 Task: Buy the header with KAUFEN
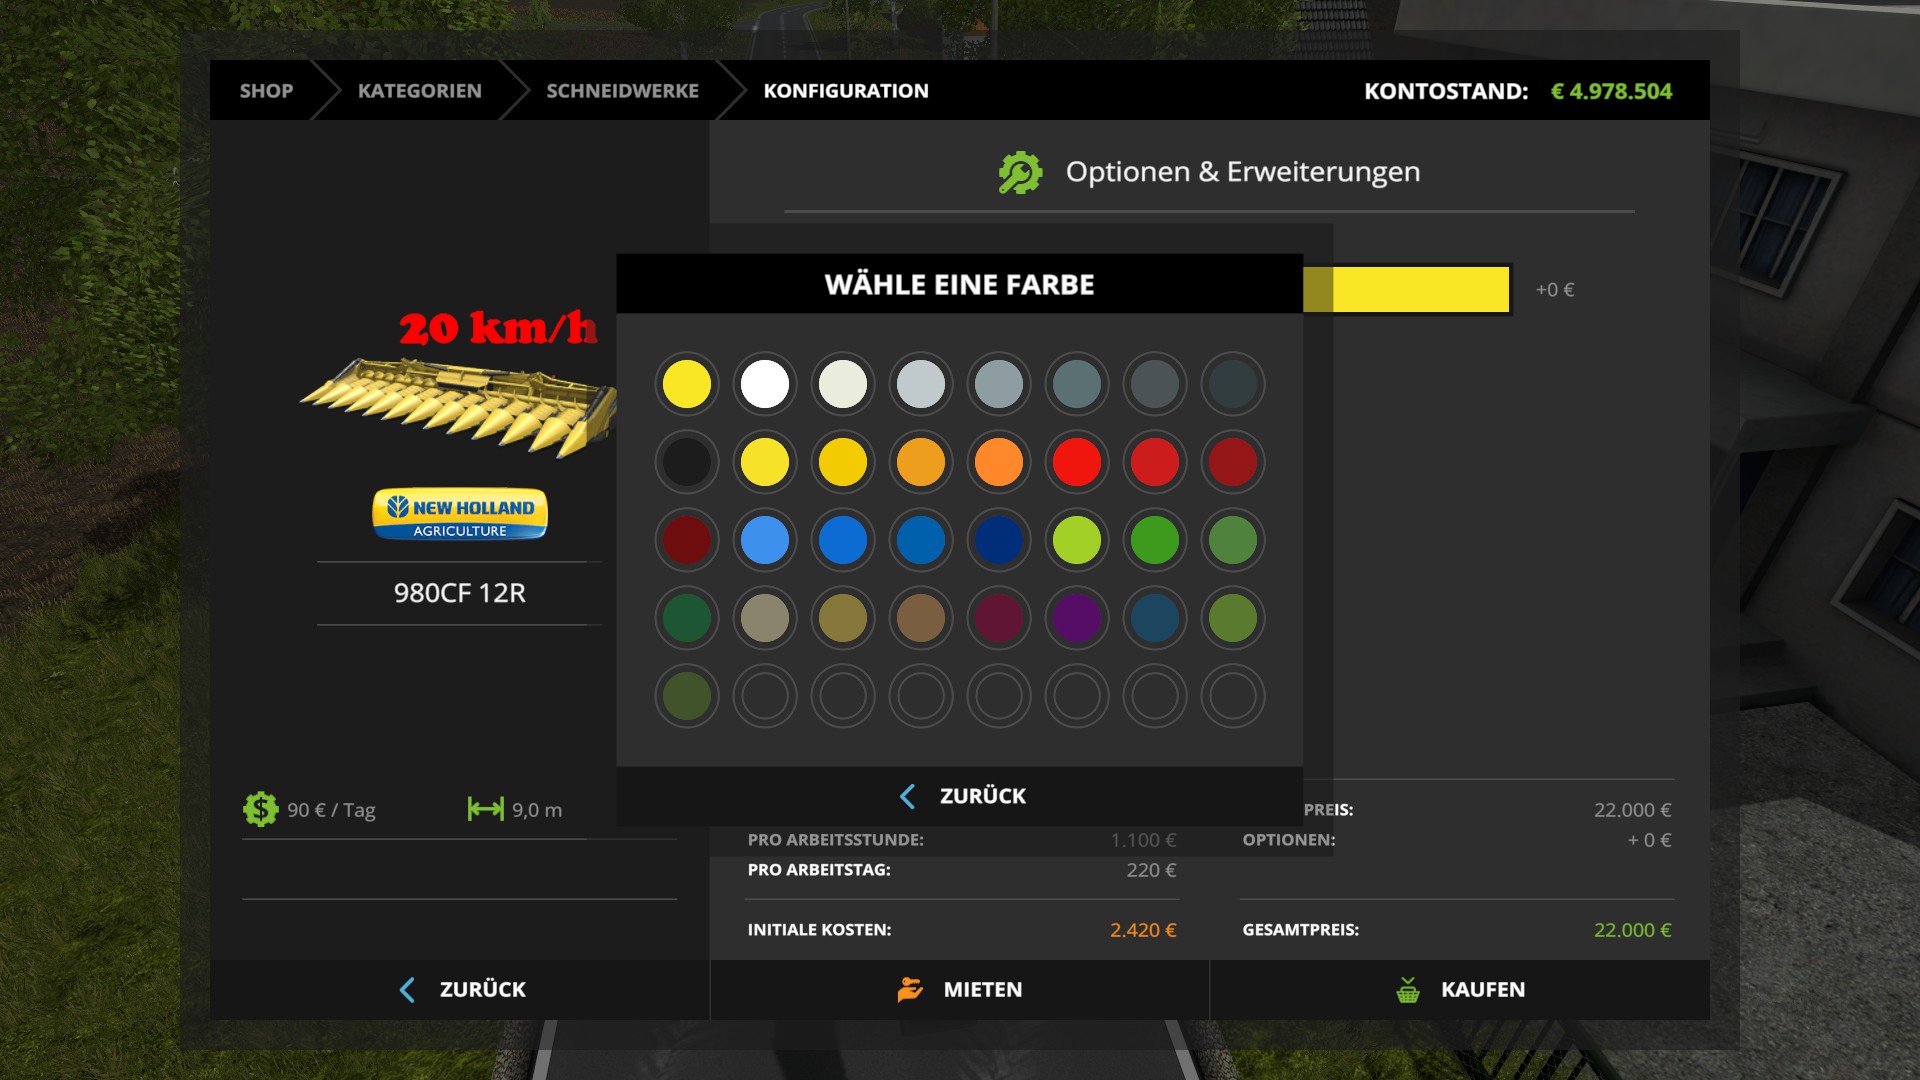point(1460,990)
